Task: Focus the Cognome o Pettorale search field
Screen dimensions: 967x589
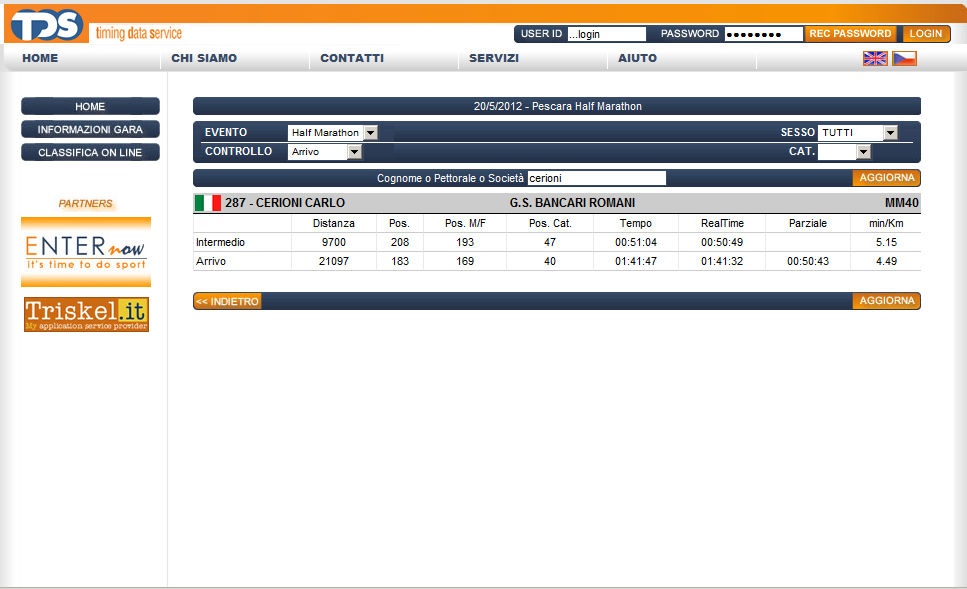Action: [x=596, y=178]
